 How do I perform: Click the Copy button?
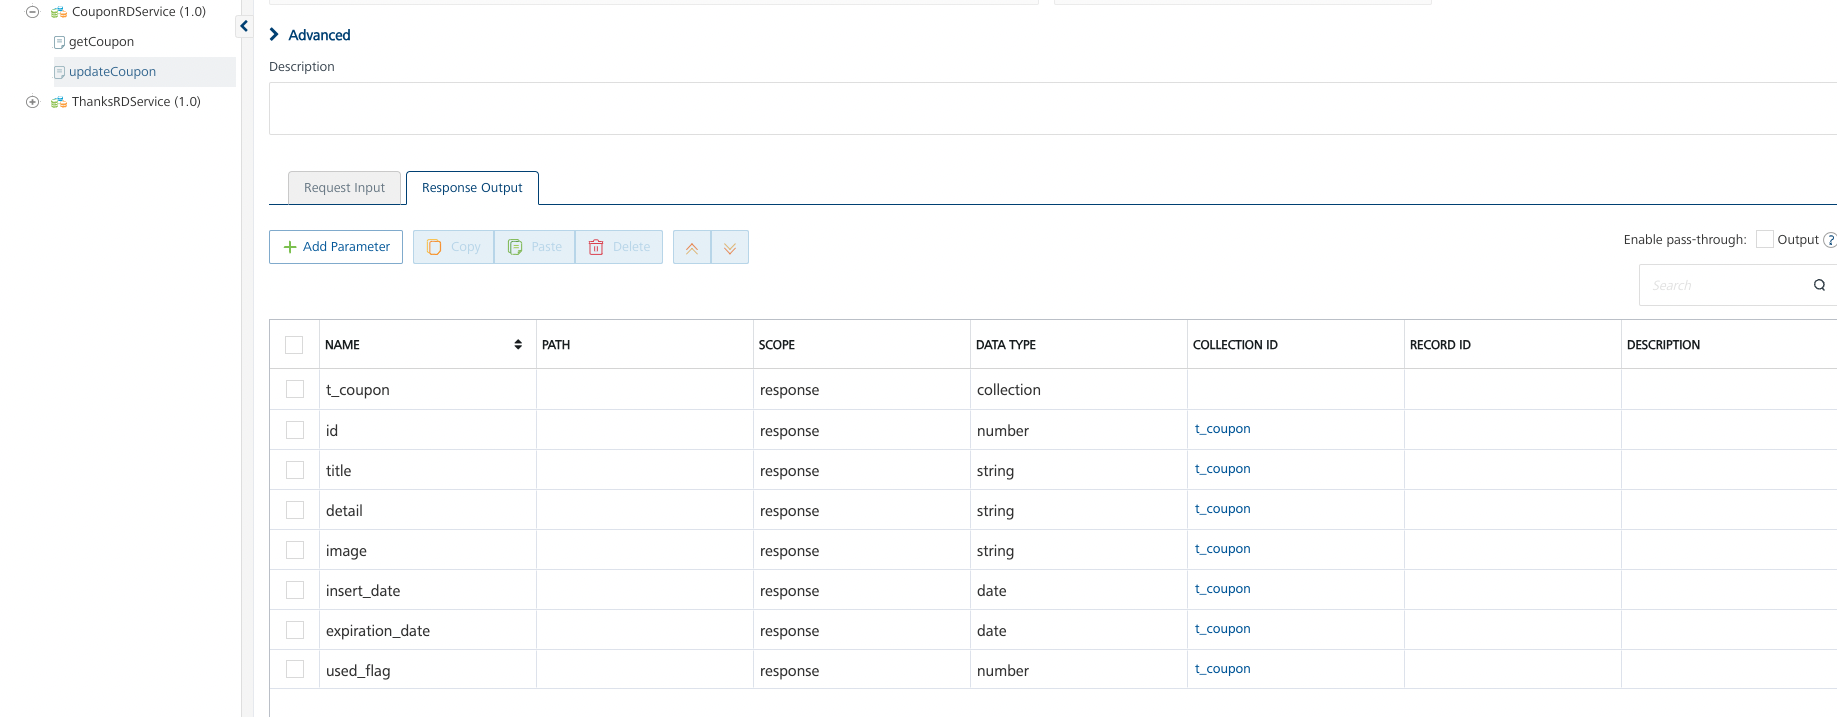point(453,247)
